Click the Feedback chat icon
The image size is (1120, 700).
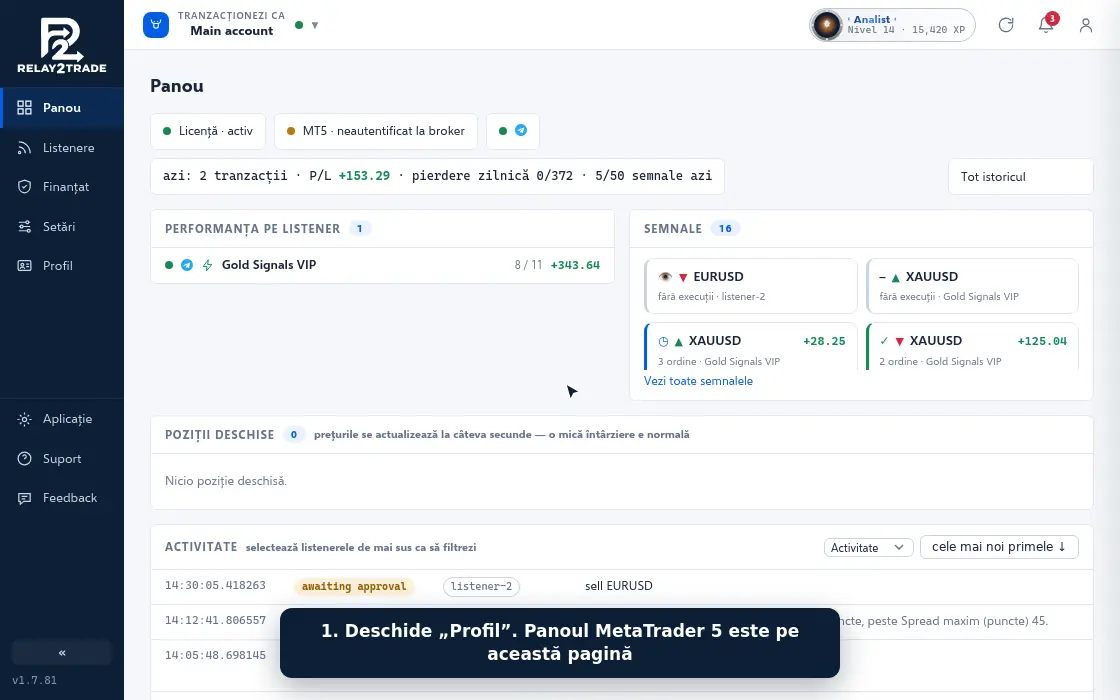point(24,498)
